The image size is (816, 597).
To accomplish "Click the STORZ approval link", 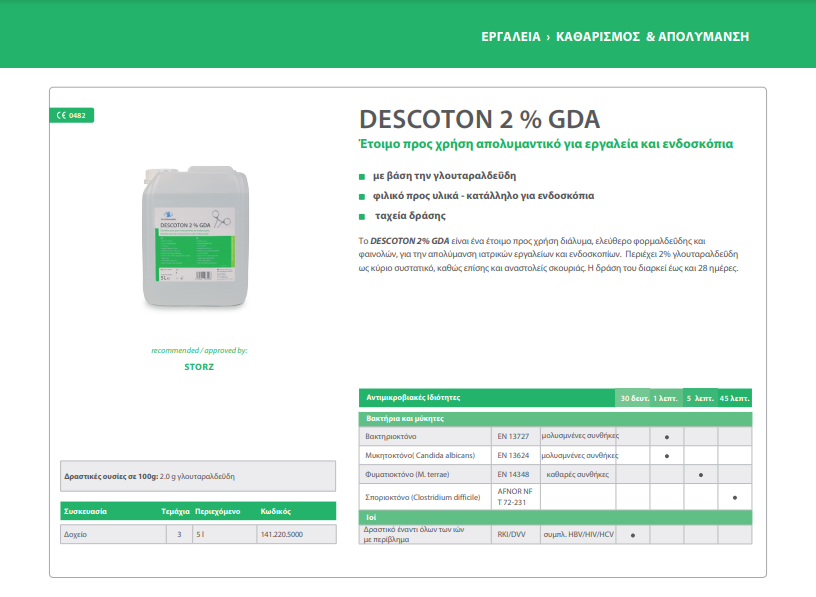I will pyautogui.click(x=199, y=367).
